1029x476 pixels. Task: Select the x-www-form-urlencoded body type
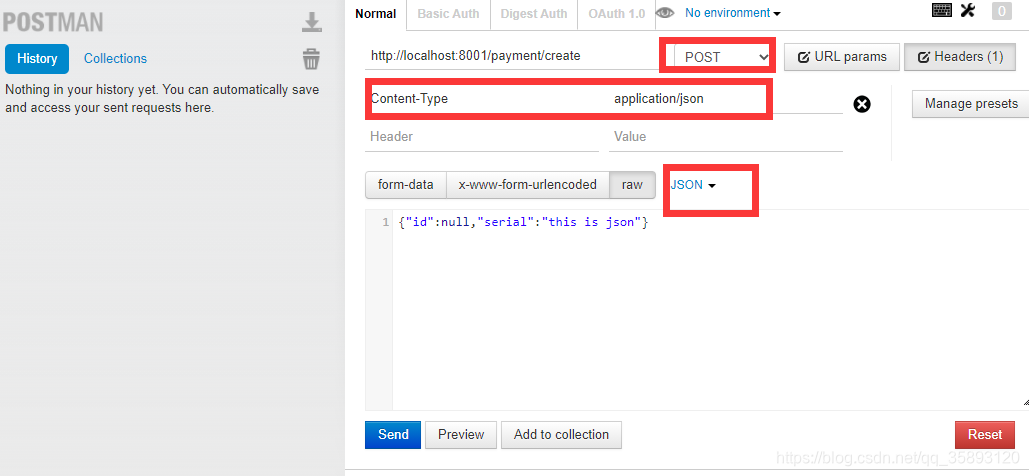tap(528, 184)
